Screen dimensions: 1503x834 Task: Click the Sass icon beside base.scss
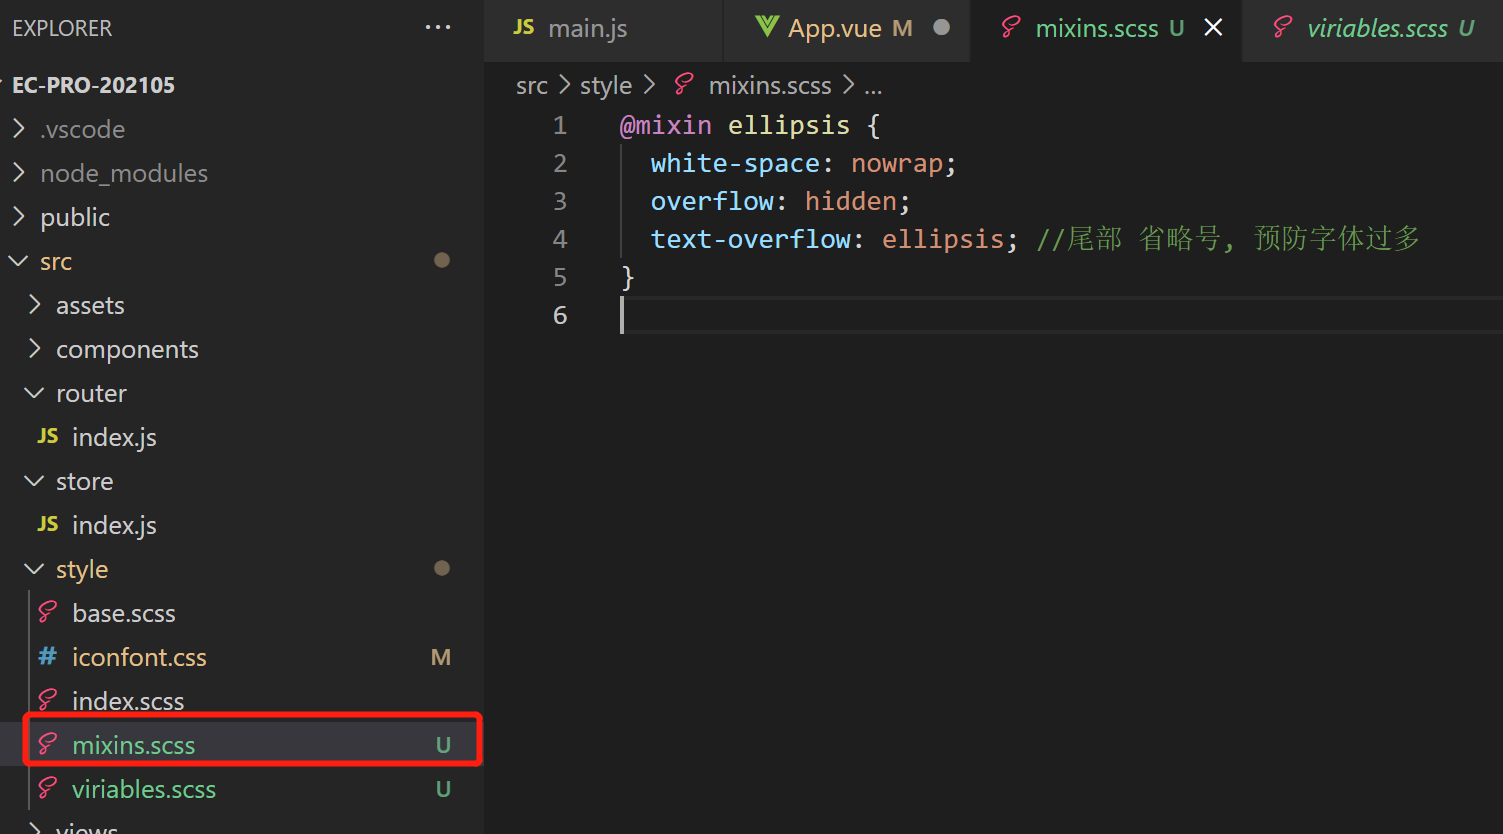click(48, 612)
